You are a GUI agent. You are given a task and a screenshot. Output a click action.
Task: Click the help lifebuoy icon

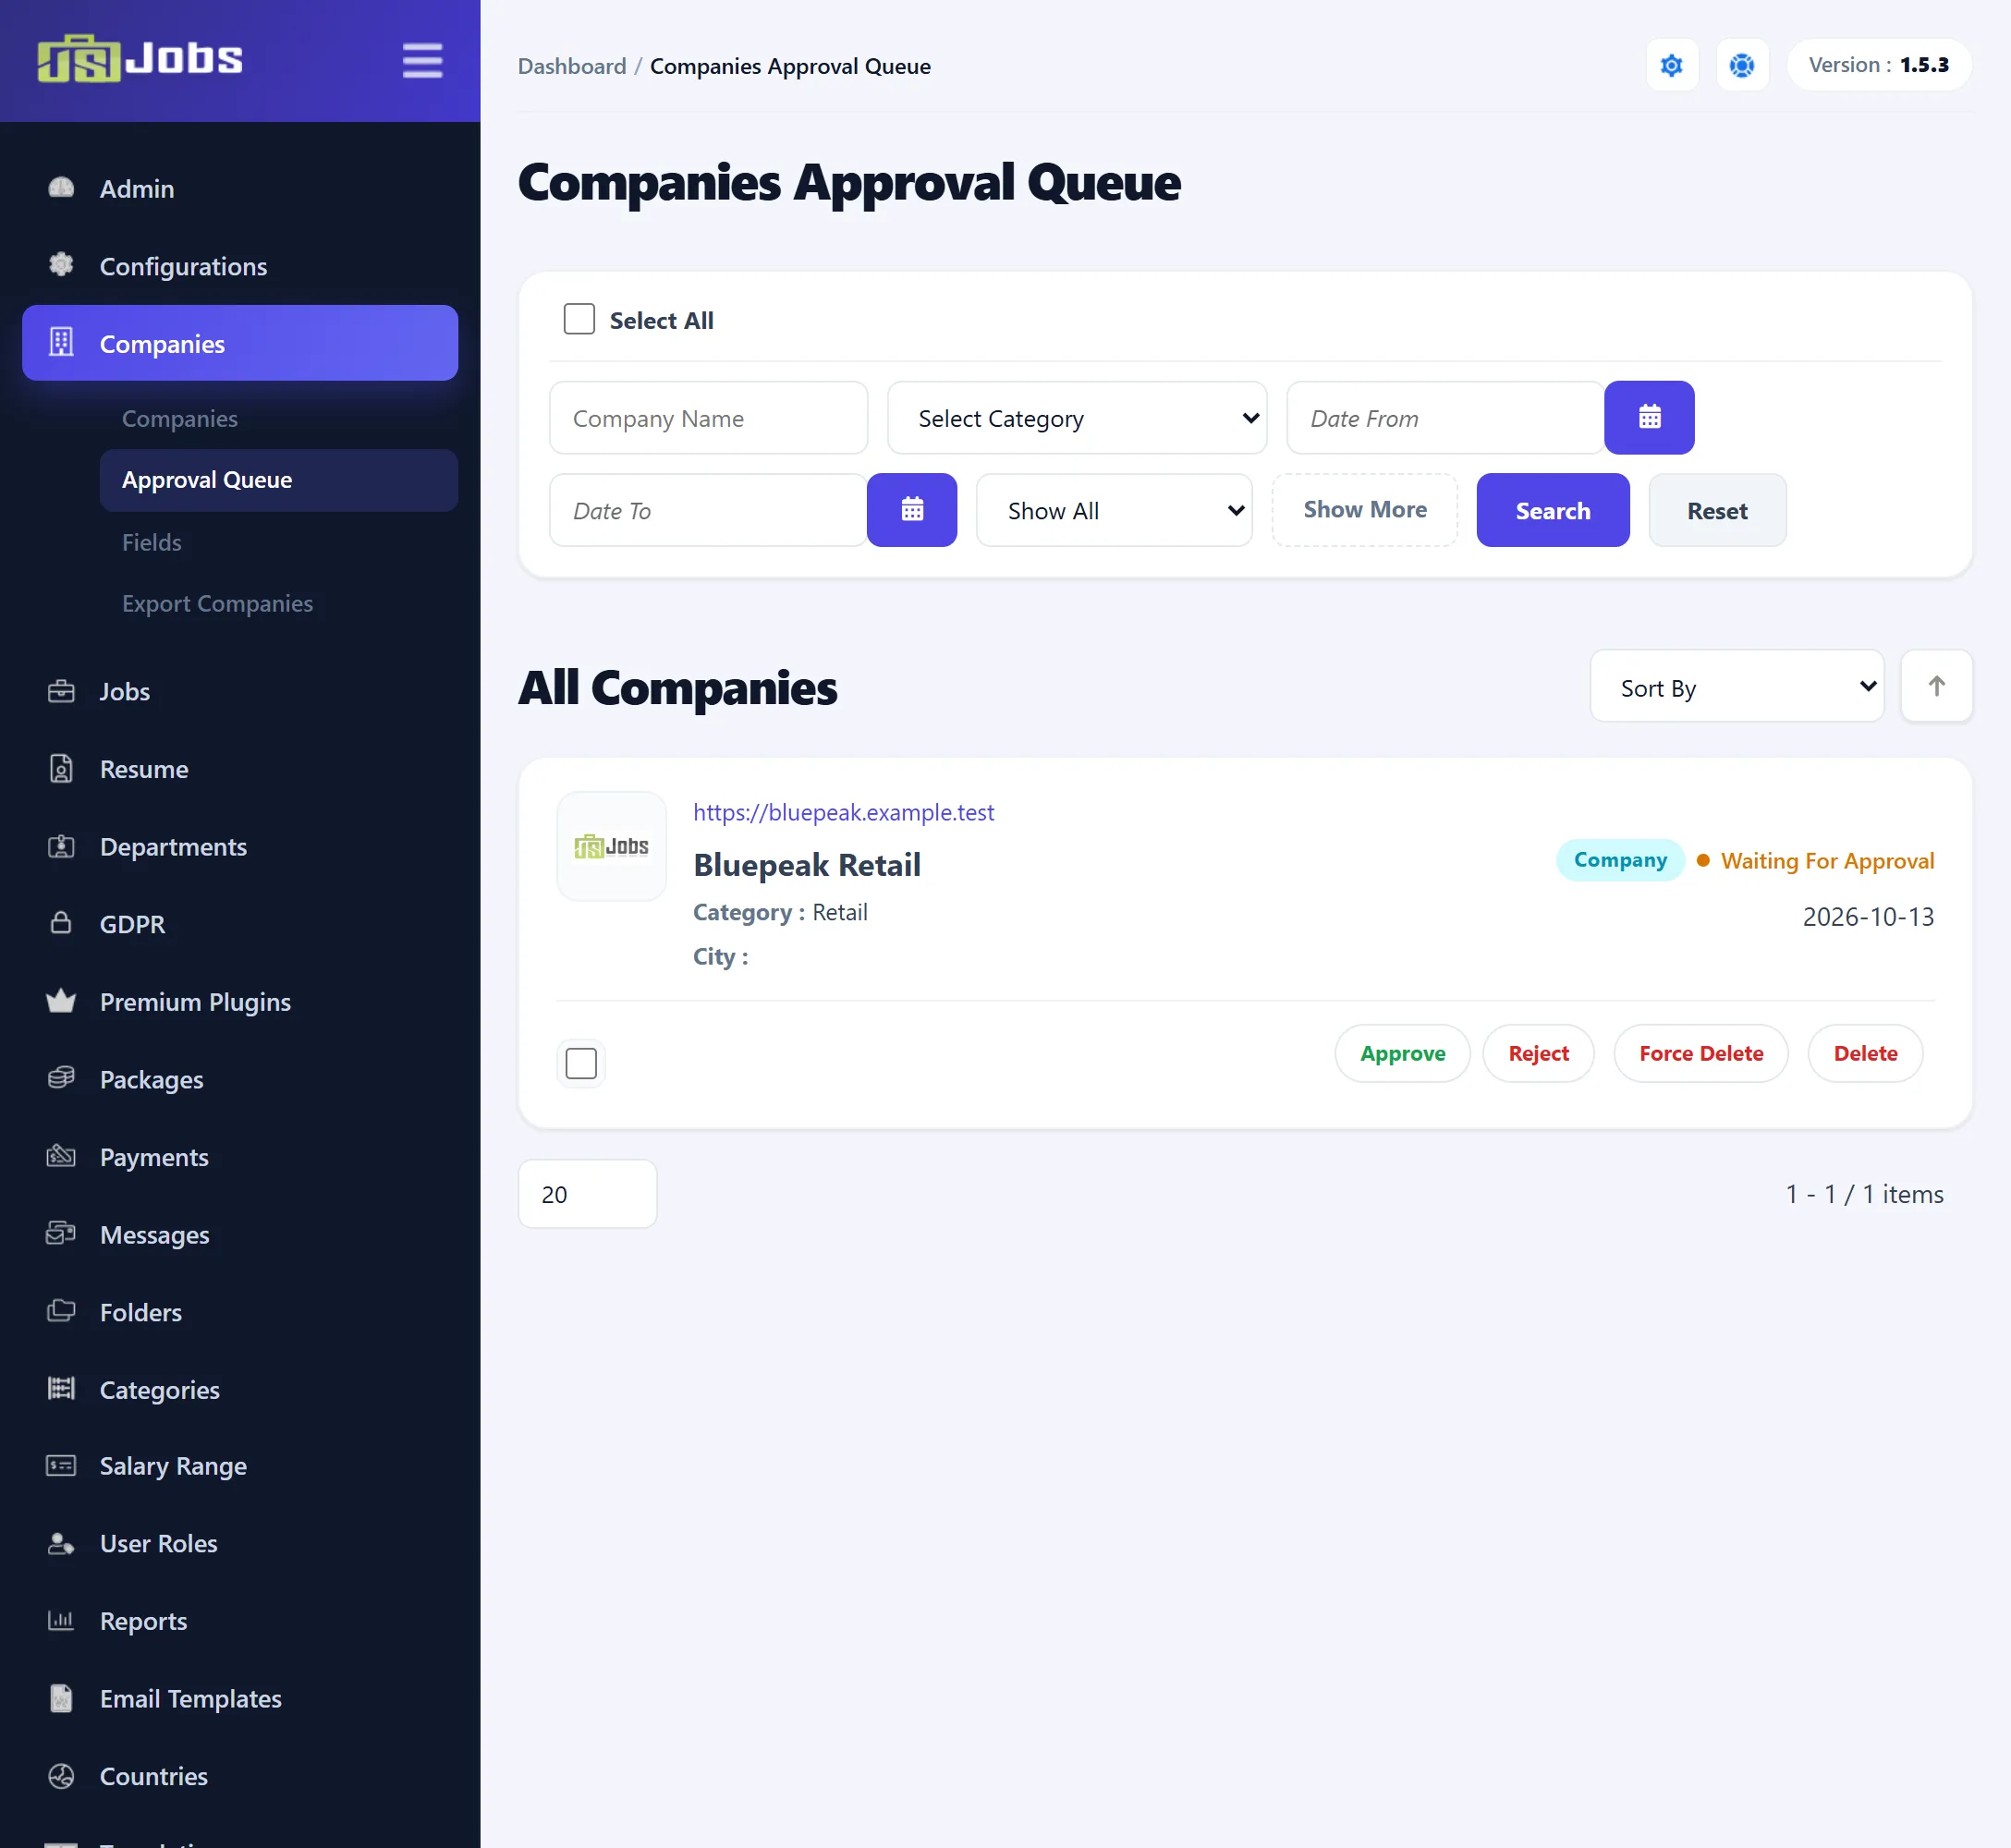pos(1741,65)
